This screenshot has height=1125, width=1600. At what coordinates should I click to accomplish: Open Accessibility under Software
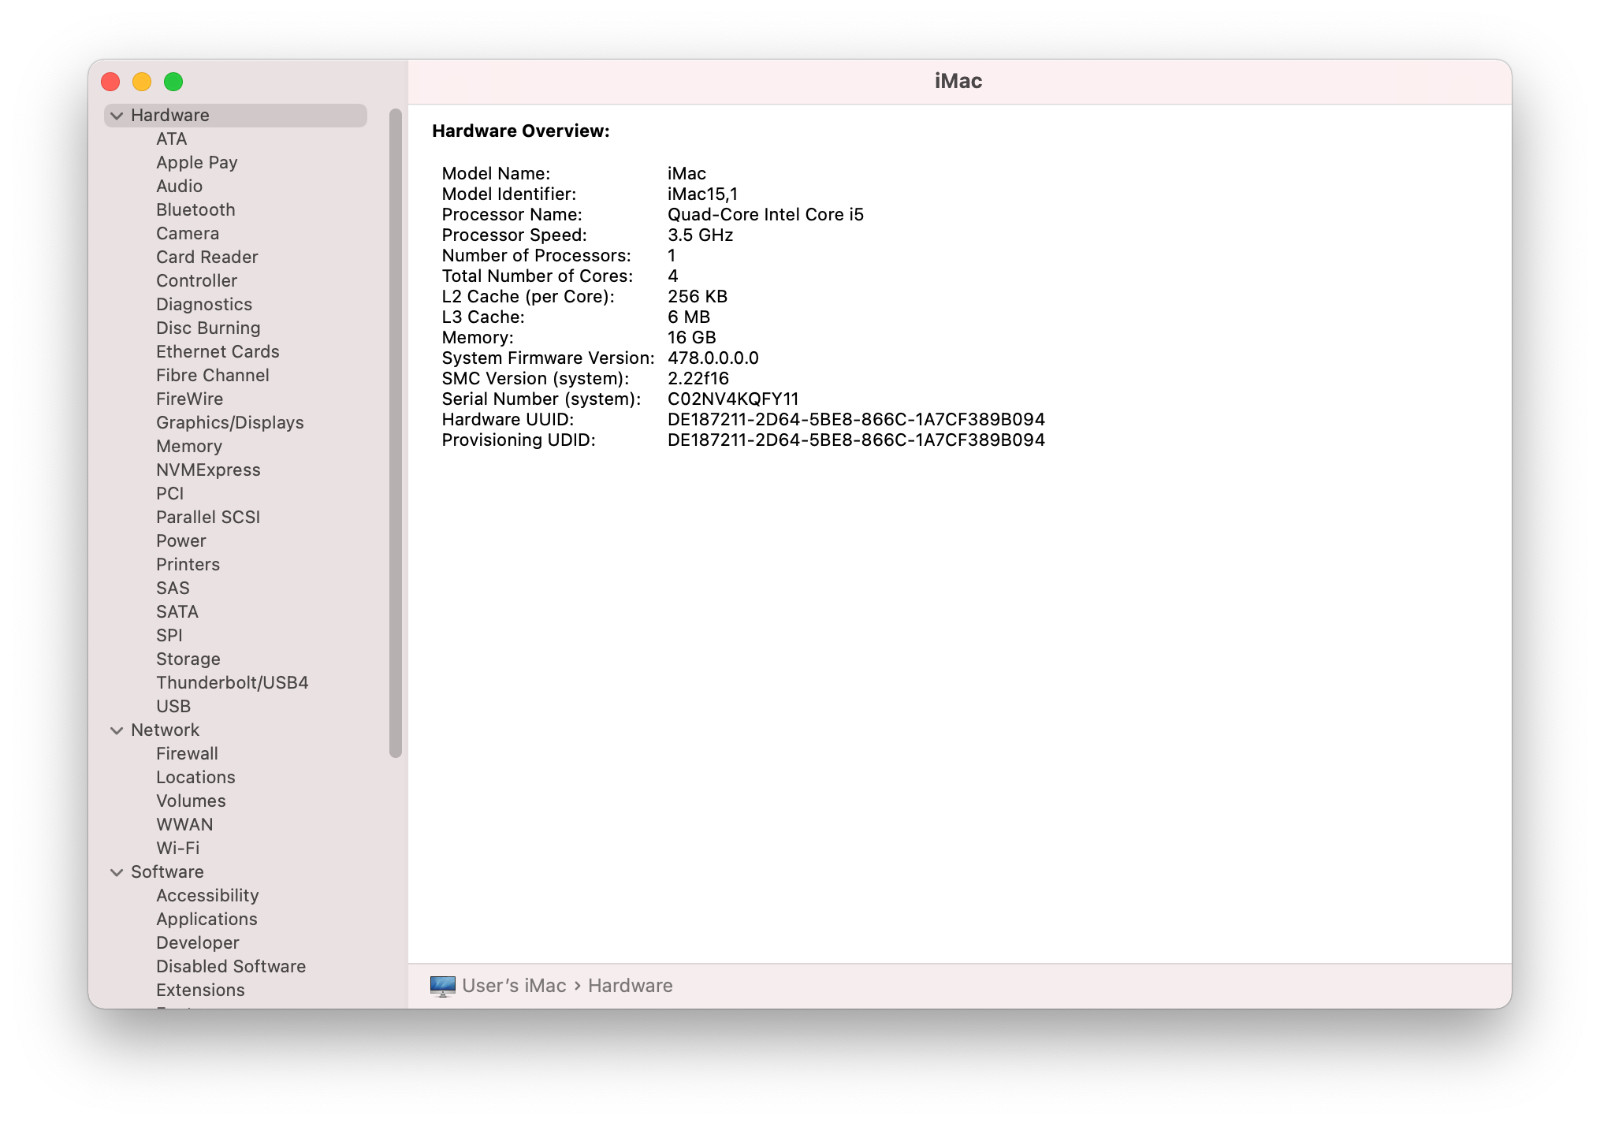(207, 896)
